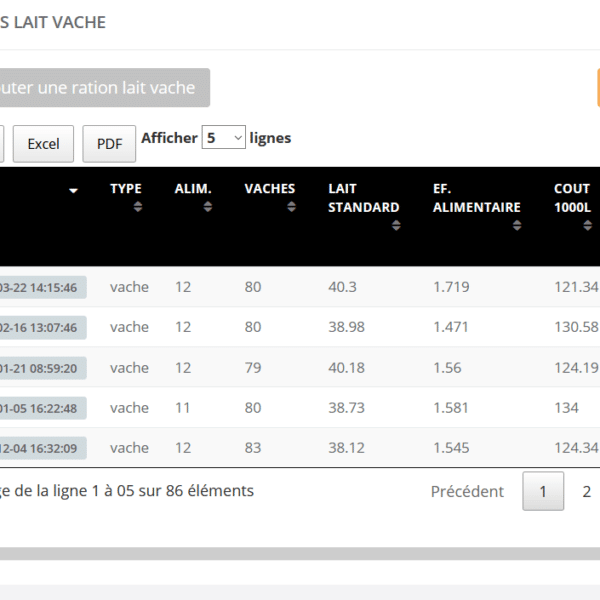Open ration dated 01-05 16:22:48
This screenshot has height=600, width=600.
42,408
